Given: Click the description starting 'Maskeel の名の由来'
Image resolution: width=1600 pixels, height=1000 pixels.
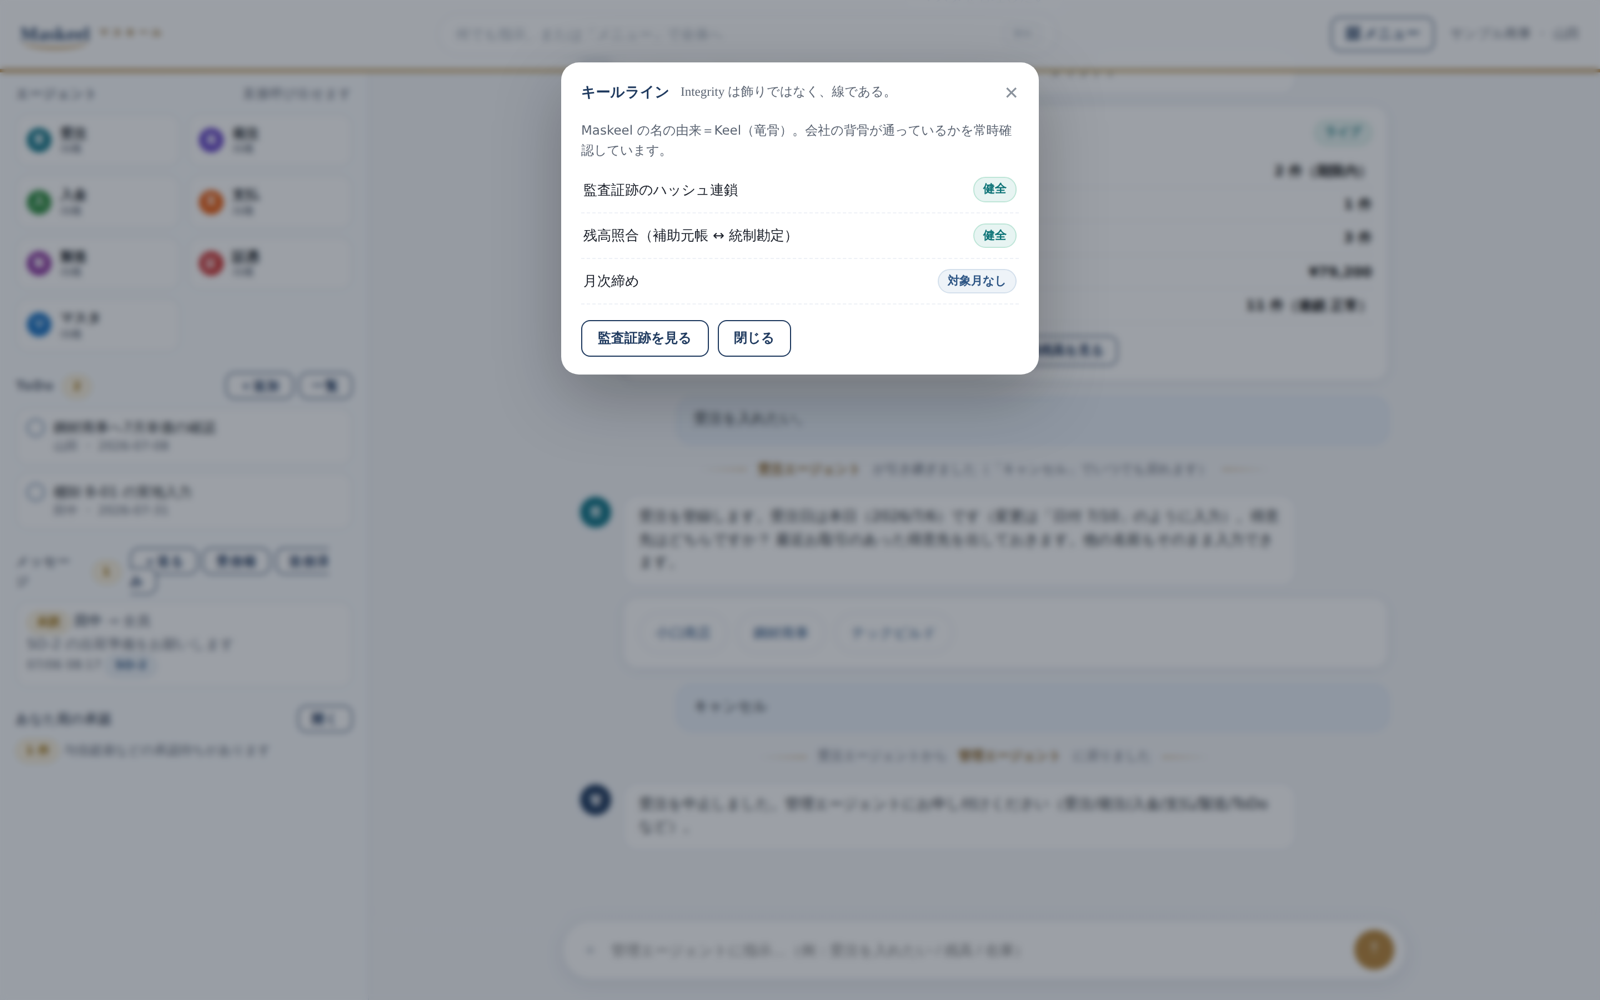Looking at the screenshot, I should (797, 140).
